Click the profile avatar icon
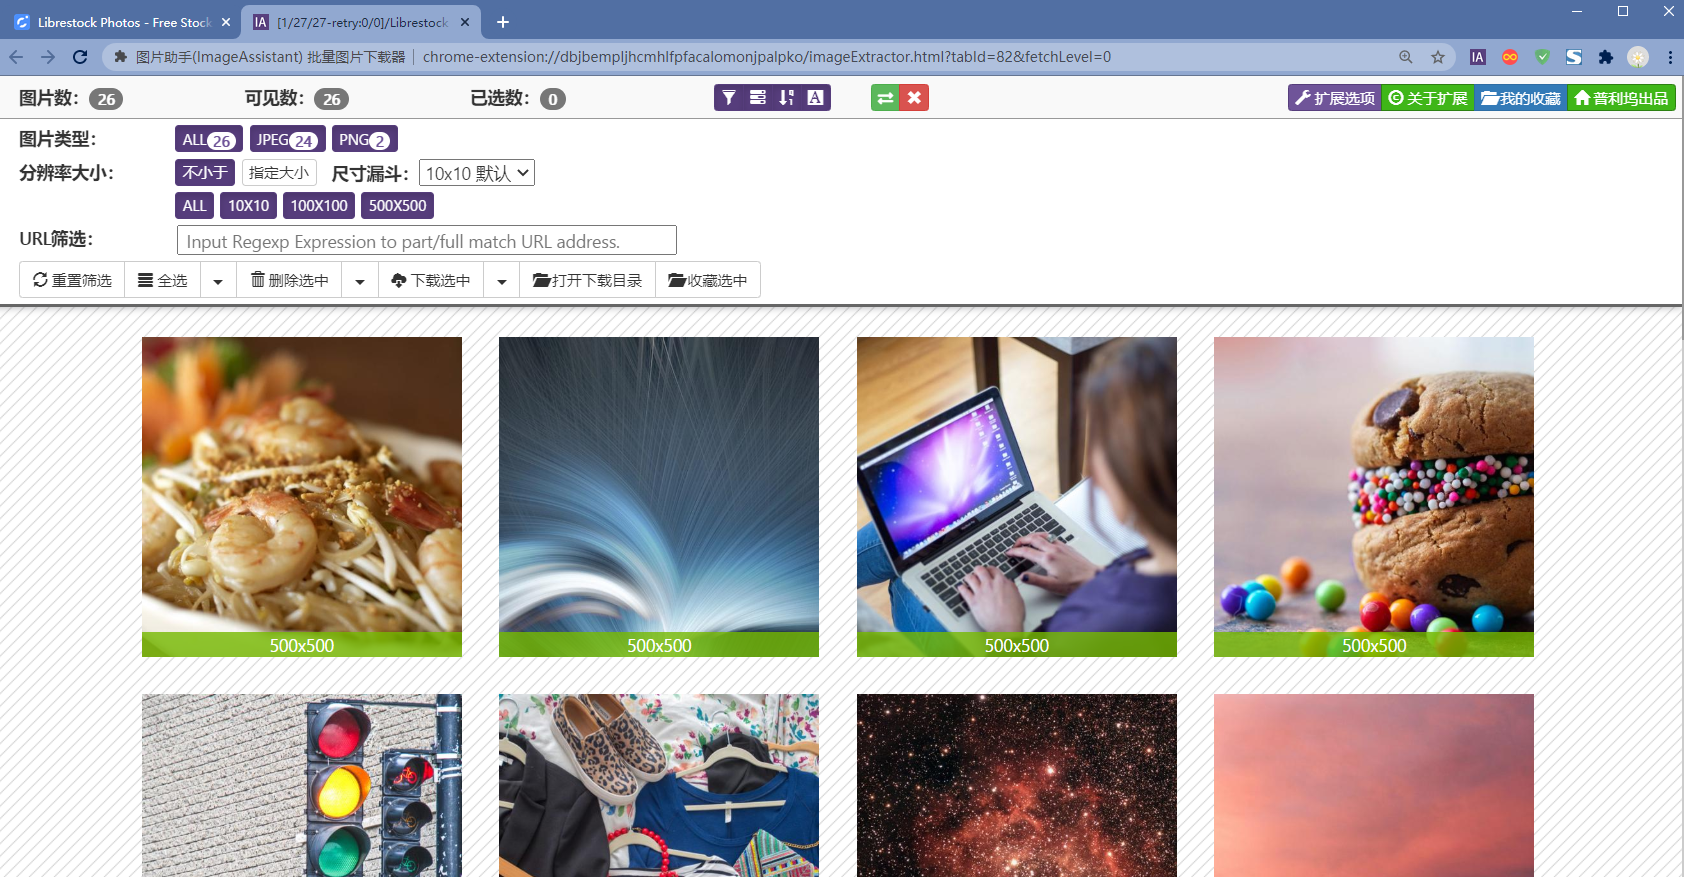 1638,57
